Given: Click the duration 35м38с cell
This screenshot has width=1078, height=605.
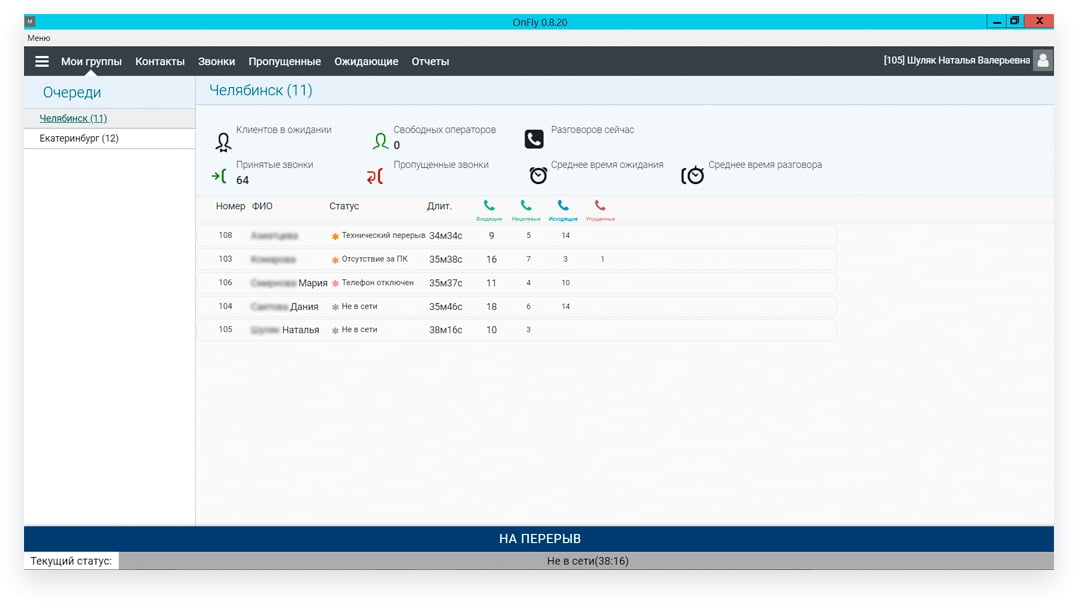Looking at the screenshot, I should coord(446,260).
